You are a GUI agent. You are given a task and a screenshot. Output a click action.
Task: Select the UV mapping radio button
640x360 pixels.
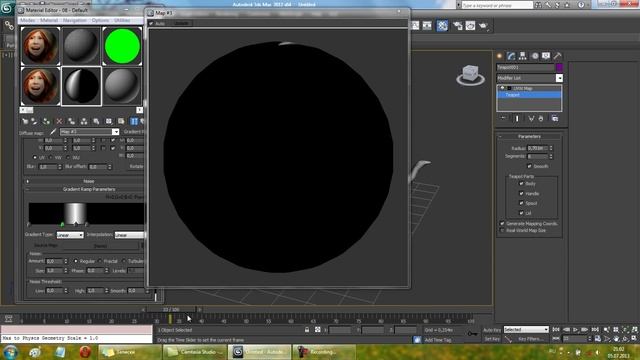pos(35,157)
